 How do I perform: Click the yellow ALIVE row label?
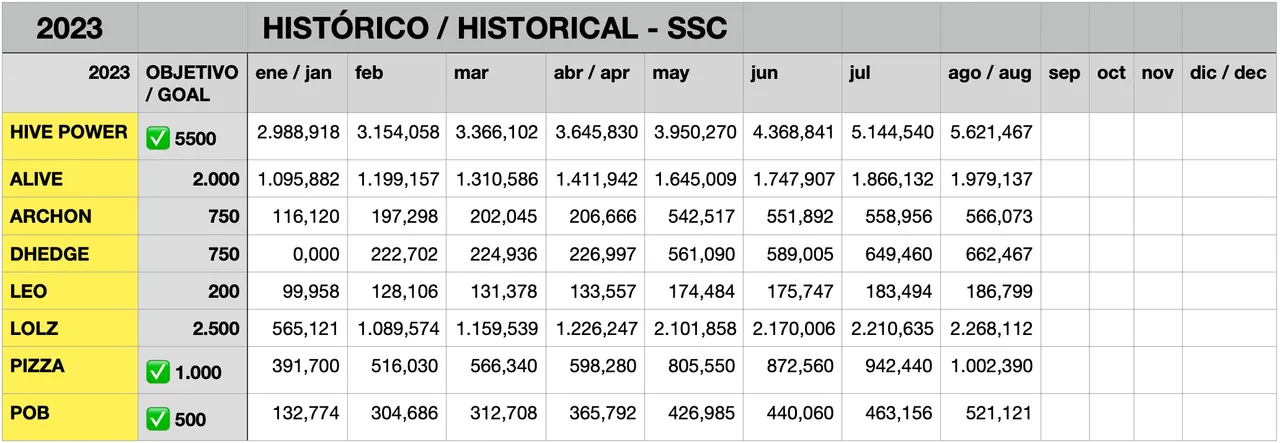point(37,180)
